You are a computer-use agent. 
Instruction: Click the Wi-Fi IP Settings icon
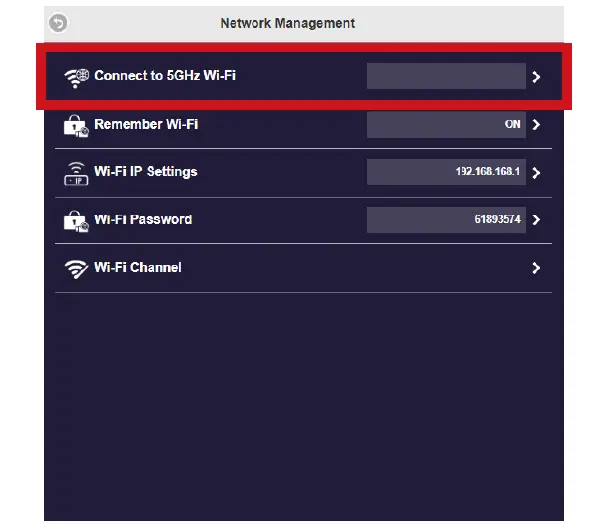[76, 173]
